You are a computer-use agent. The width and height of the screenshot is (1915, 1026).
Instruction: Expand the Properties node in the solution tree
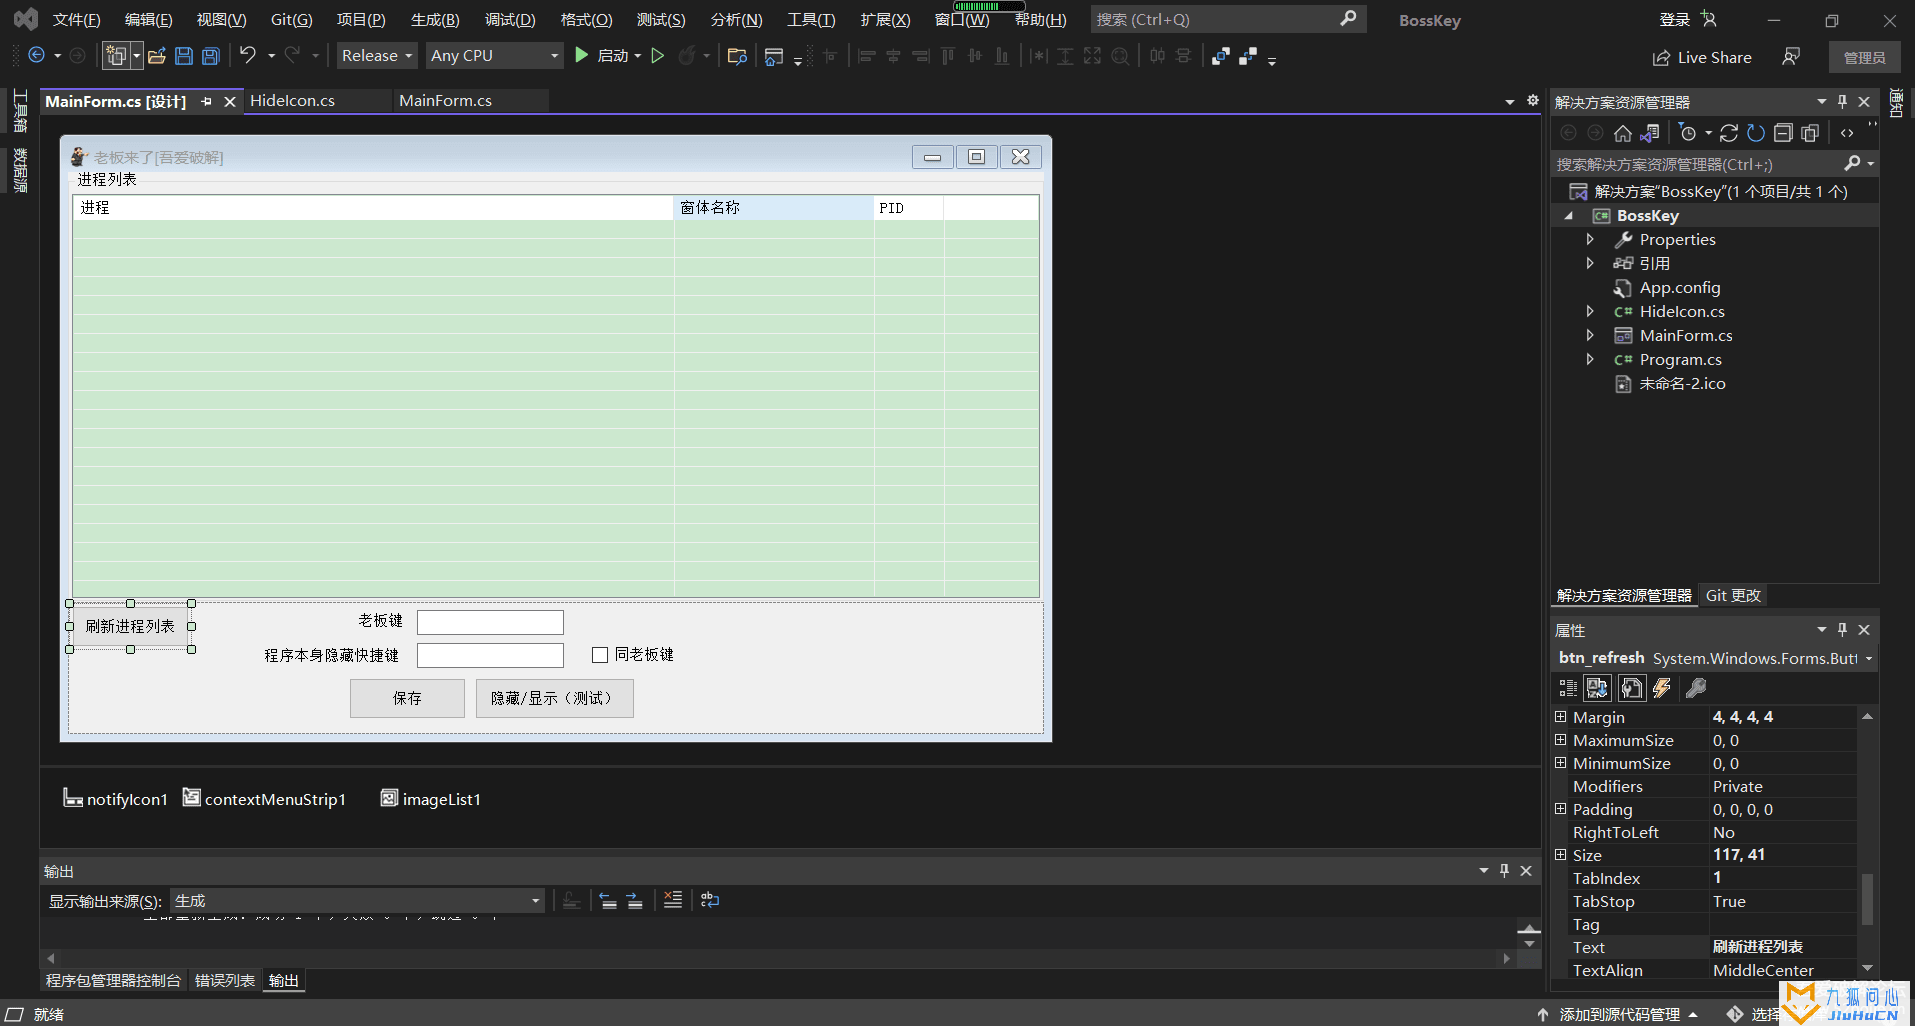pyautogui.click(x=1590, y=239)
